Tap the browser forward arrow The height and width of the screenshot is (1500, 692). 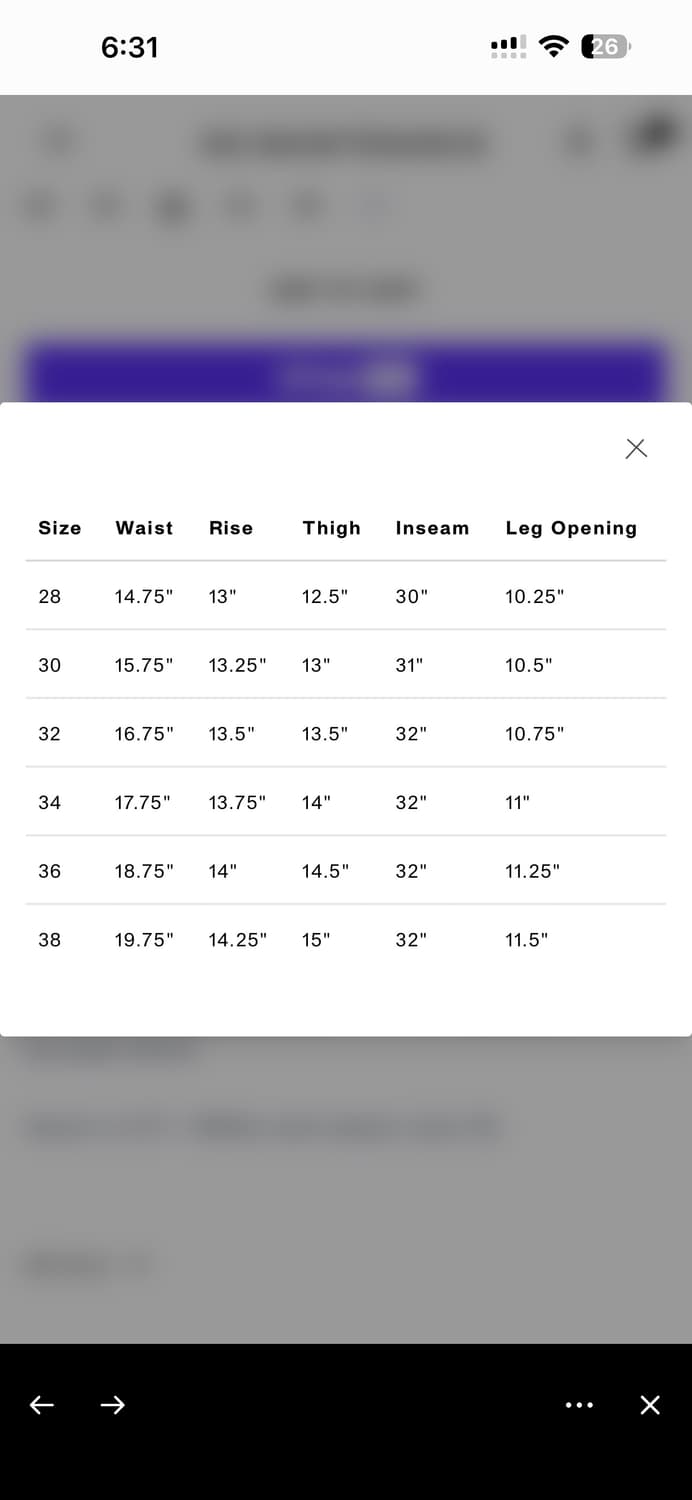[x=112, y=1405]
